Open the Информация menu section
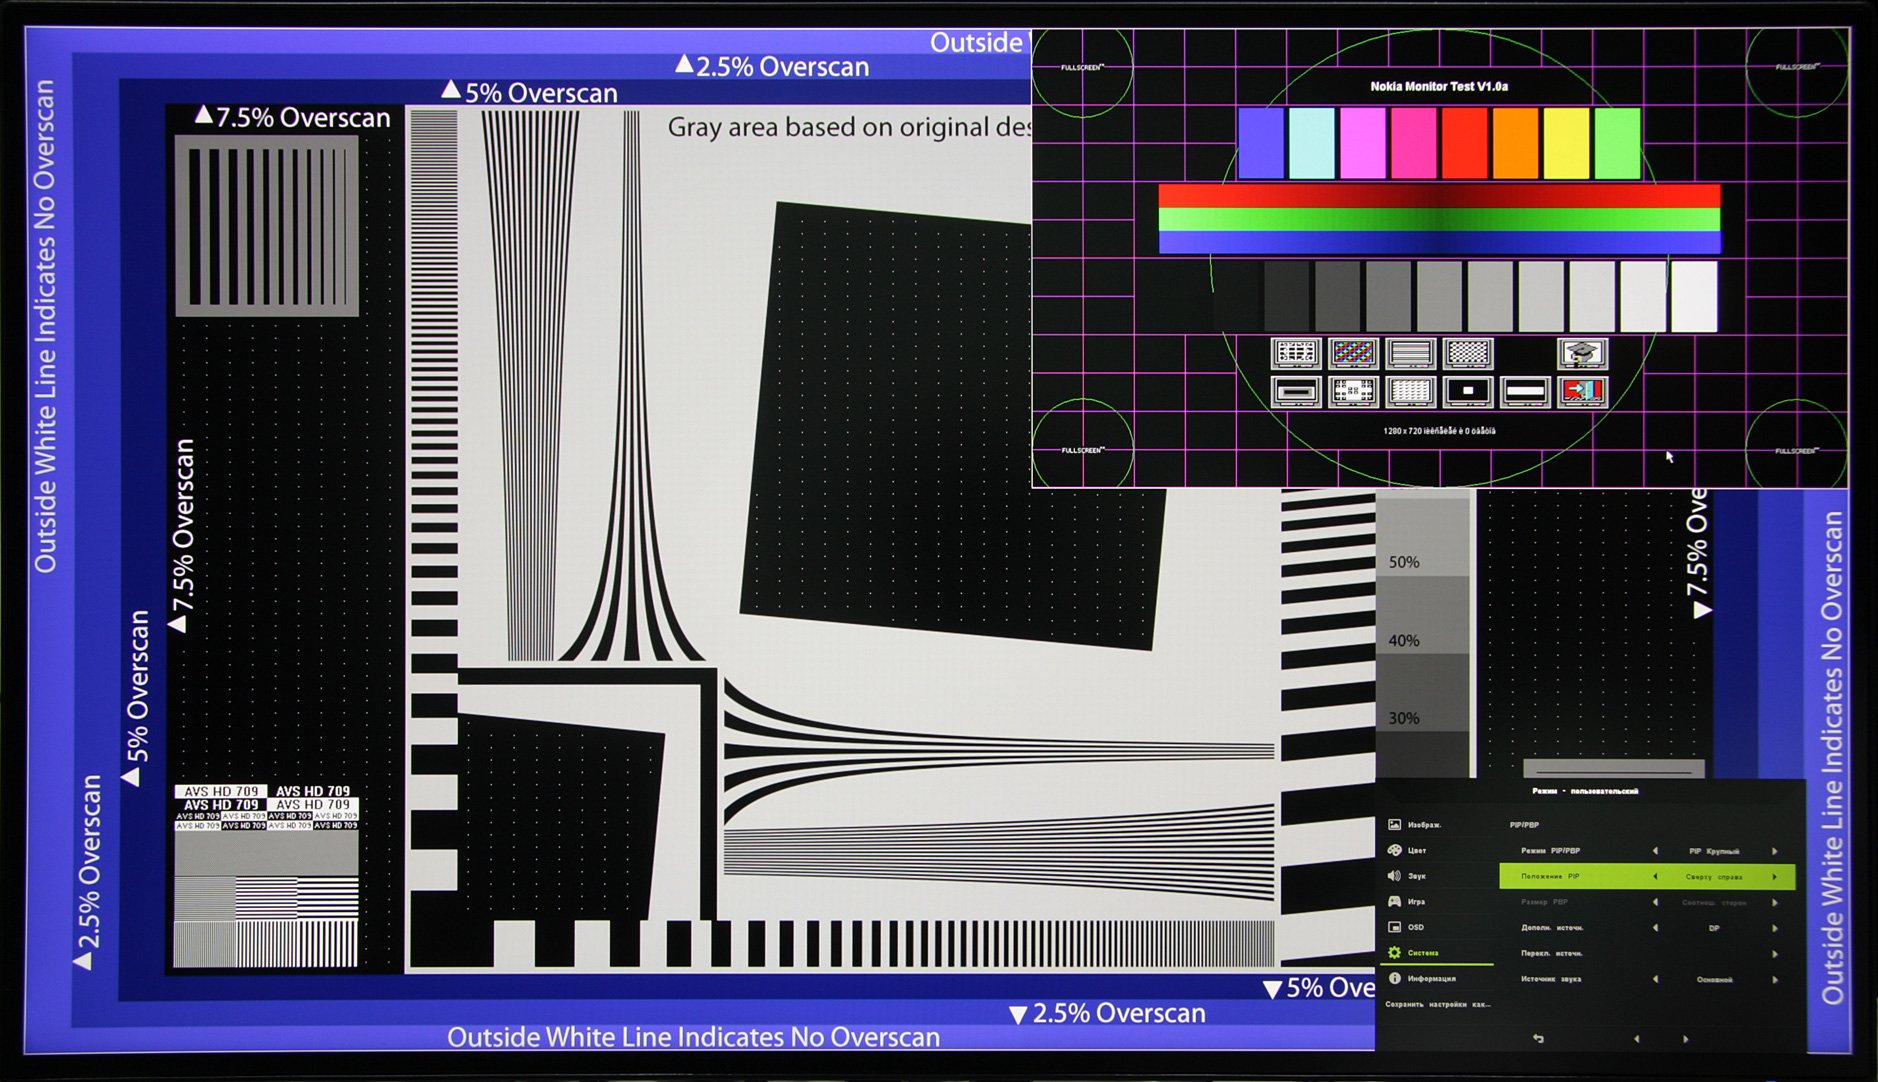 (x=1422, y=979)
